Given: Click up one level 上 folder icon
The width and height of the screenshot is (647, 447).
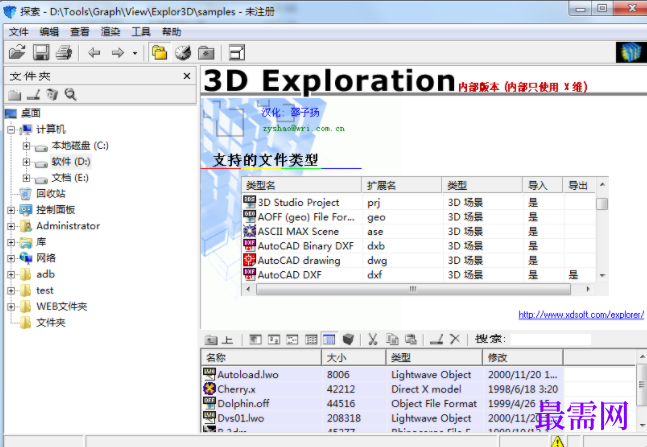Looking at the screenshot, I should point(218,340).
